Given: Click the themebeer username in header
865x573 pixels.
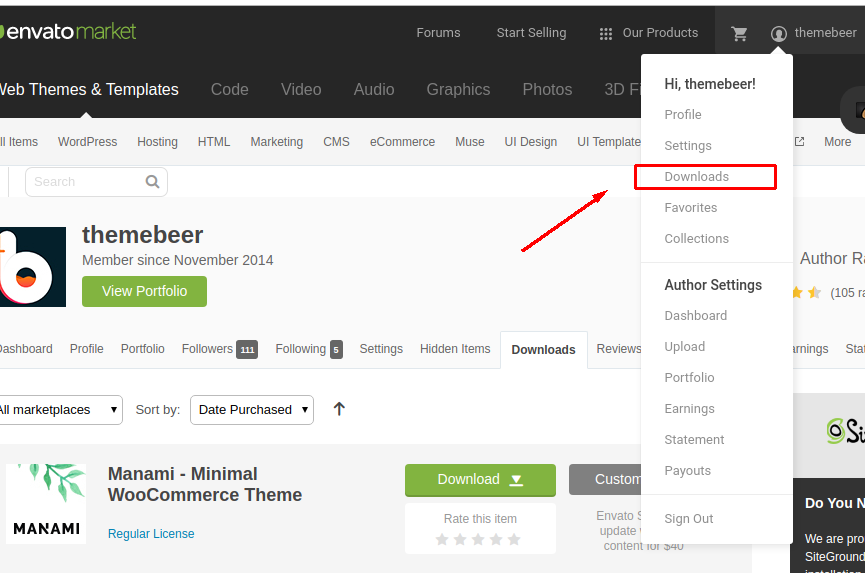Looking at the screenshot, I should (x=825, y=33).
